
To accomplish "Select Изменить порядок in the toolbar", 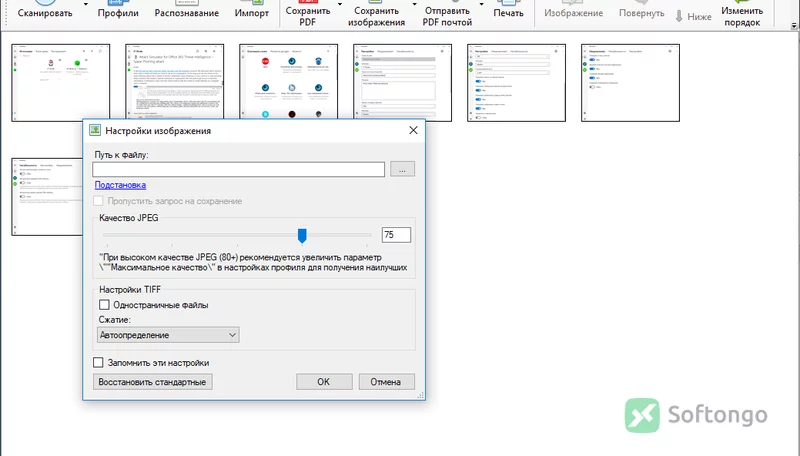I will tap(742, 13).
